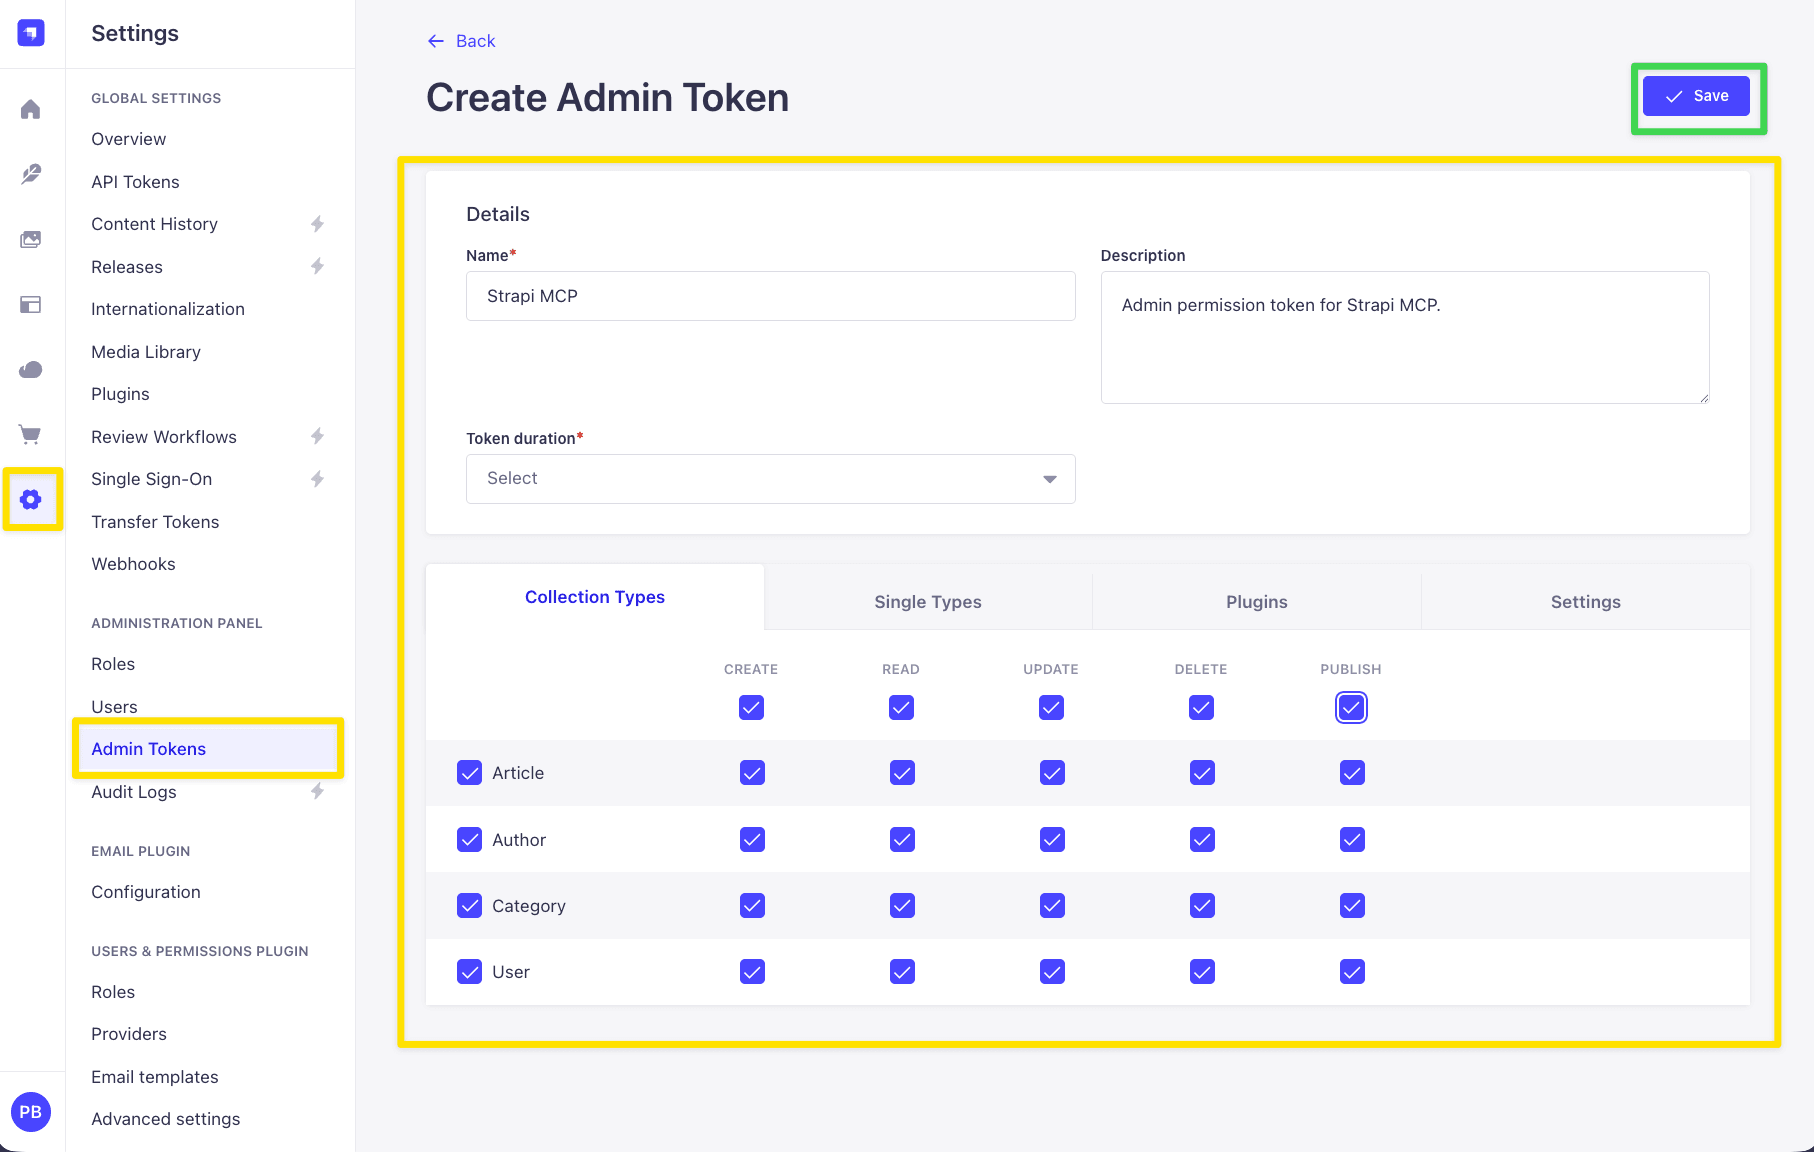Viewport: 1814px width, 1152px height.
Task: Click lightning icon beside Review Workflows
Action: tap(317, 436)
